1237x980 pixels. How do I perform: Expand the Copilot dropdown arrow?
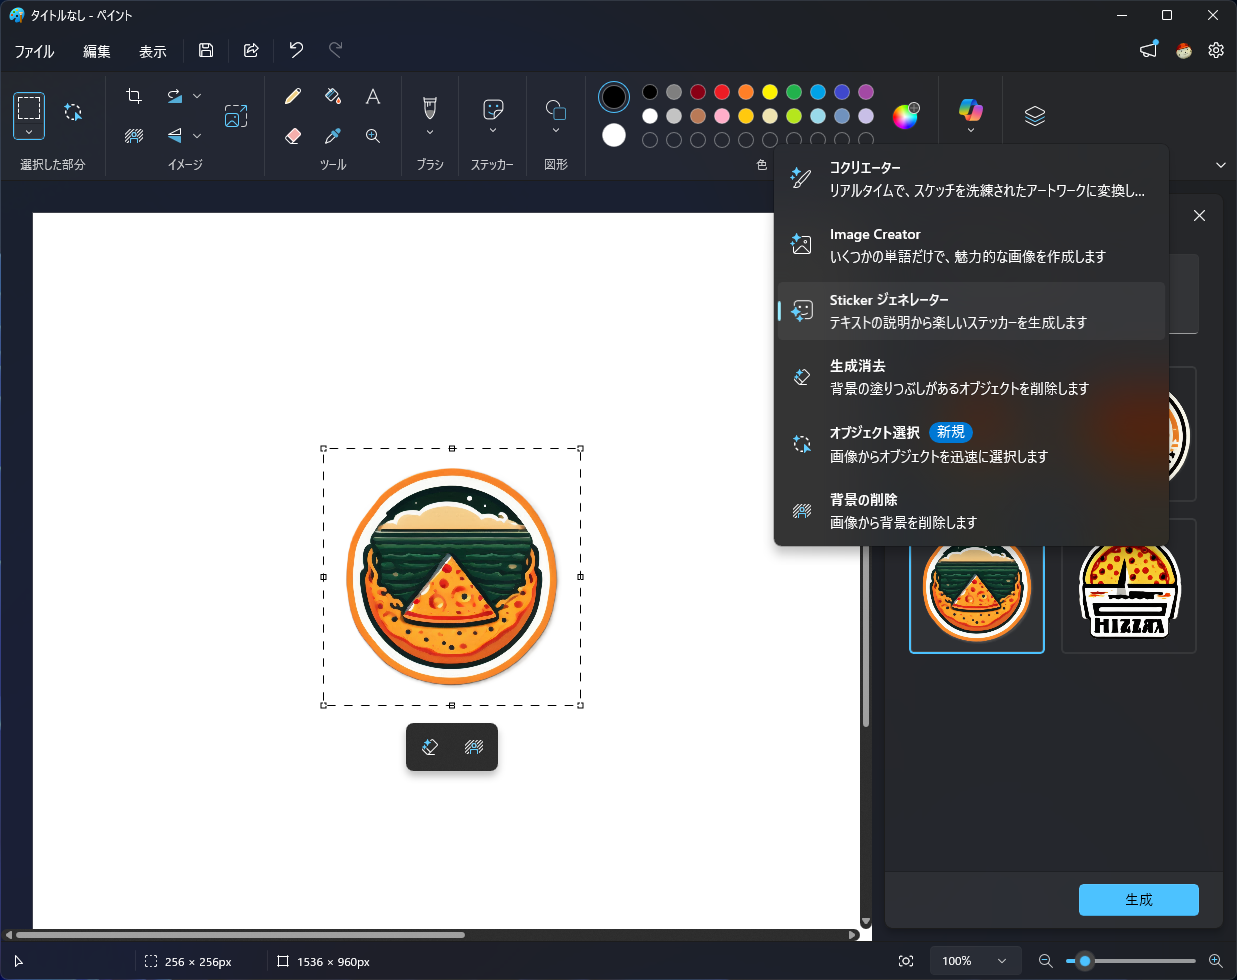point(970,131)
